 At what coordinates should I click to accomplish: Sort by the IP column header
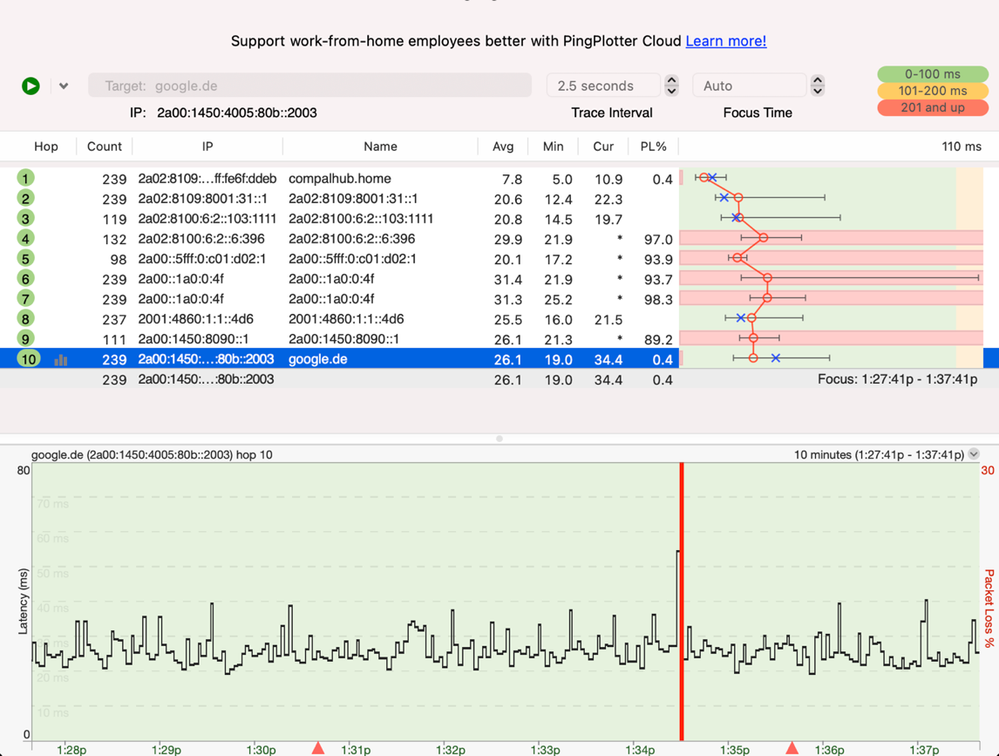point(208,146)
